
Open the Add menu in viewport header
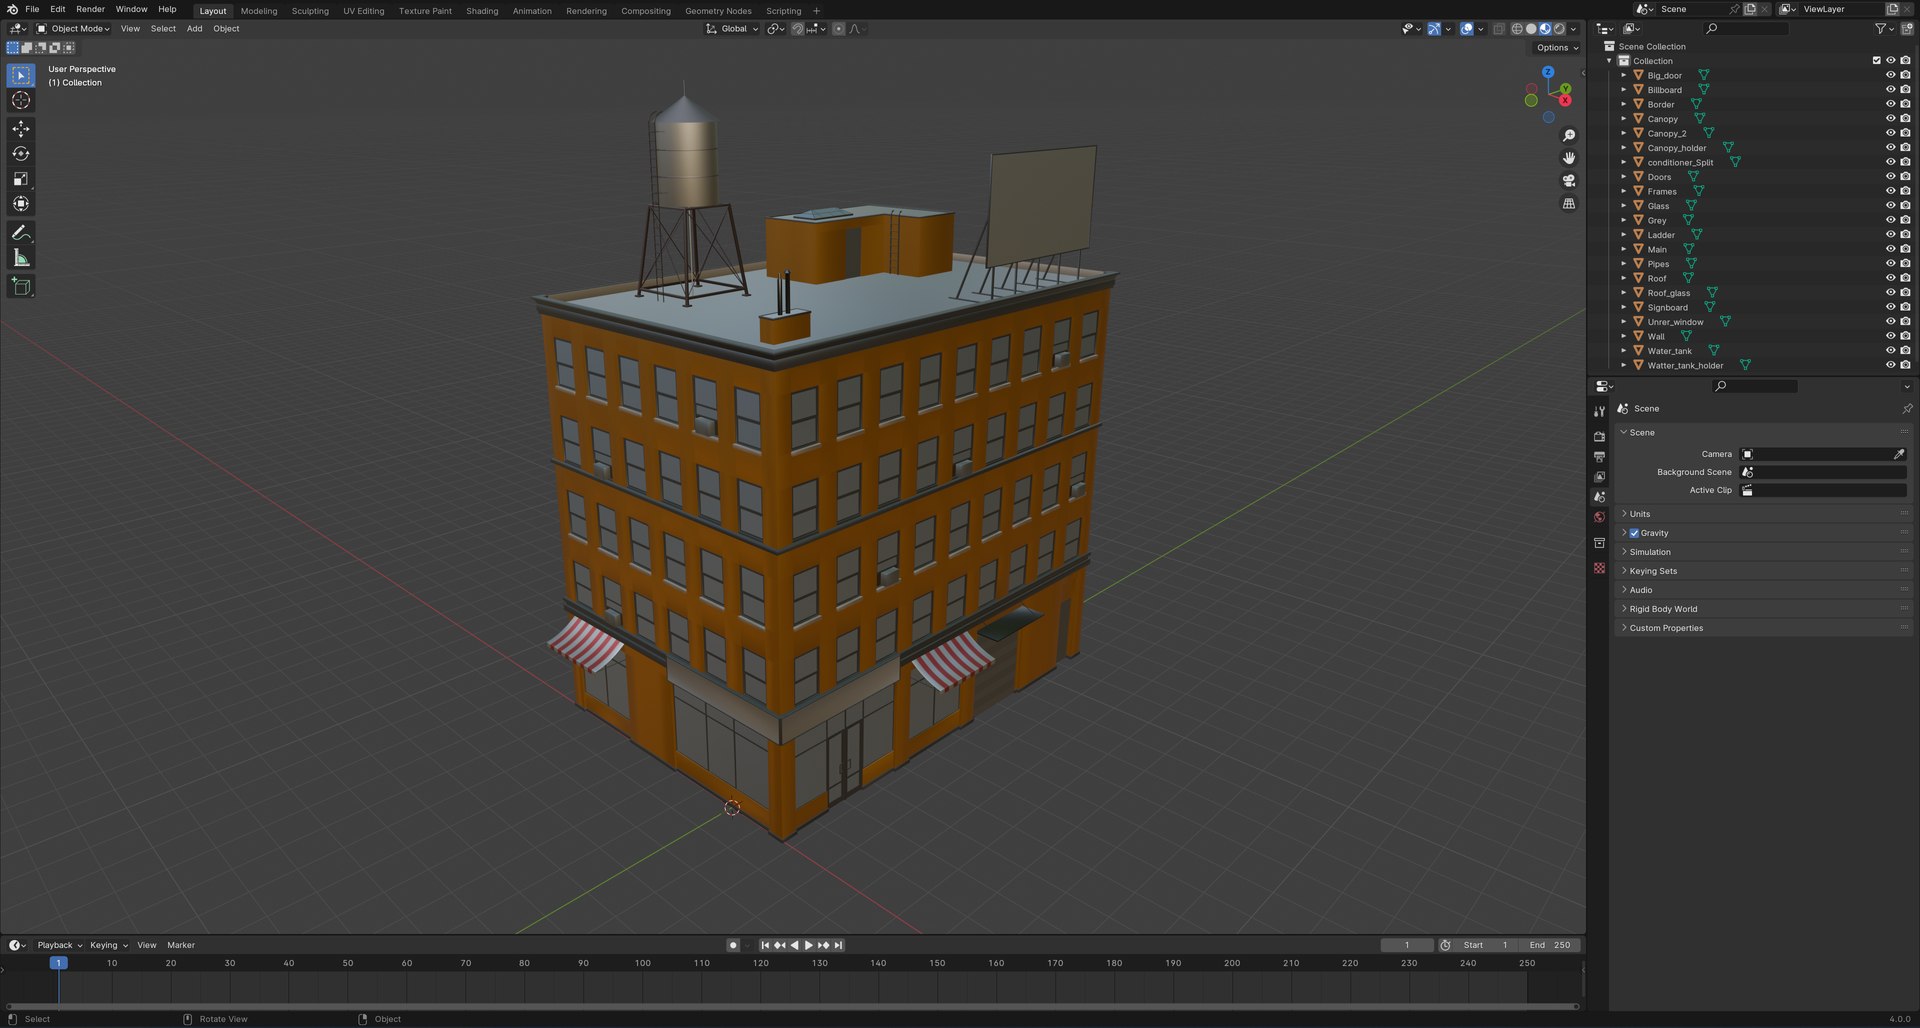click(194, 29)
